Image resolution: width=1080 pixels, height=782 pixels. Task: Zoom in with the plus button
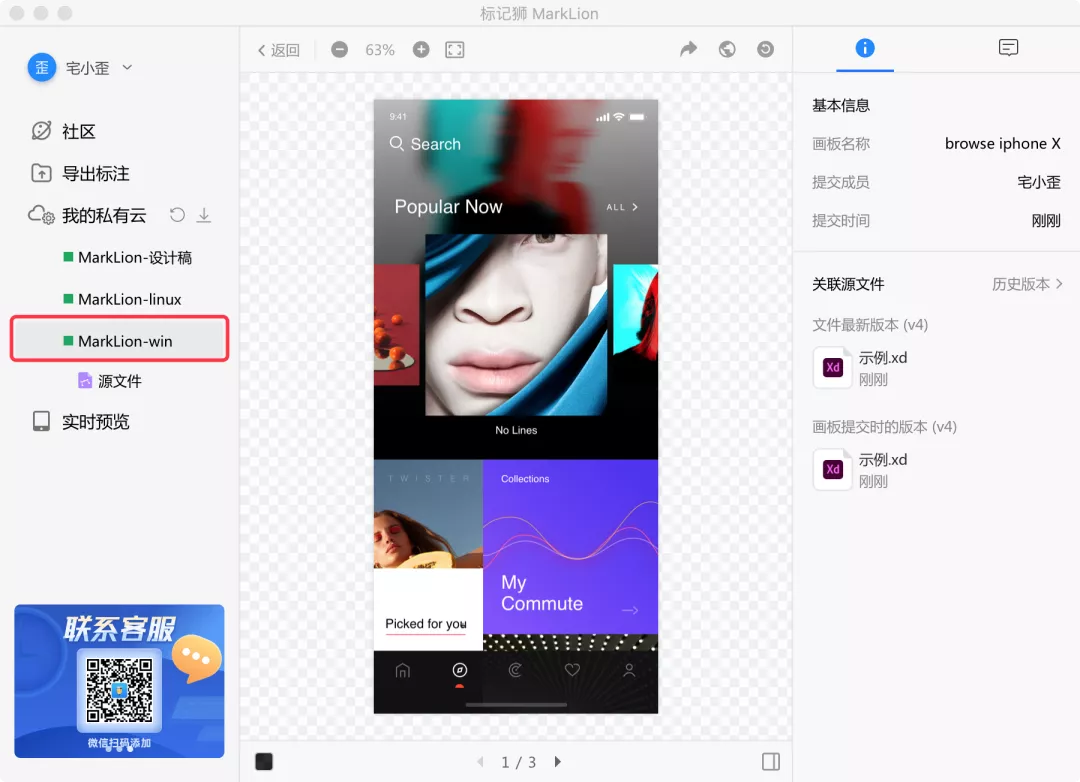[x=421, y=50]
